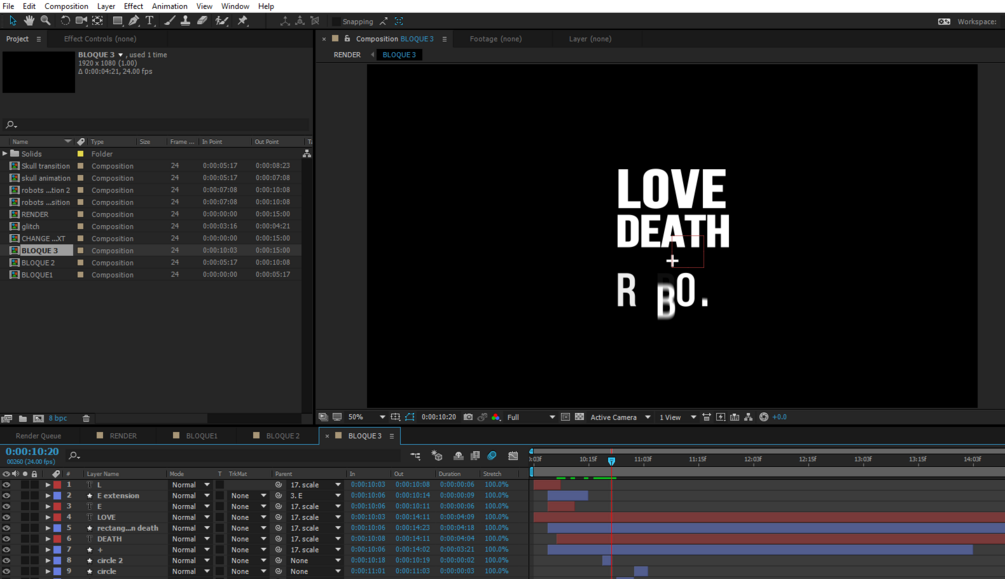The height and width of the screenshot is (579, 1005).
Task: Click the Project panel search field
Action: [156, 124]
